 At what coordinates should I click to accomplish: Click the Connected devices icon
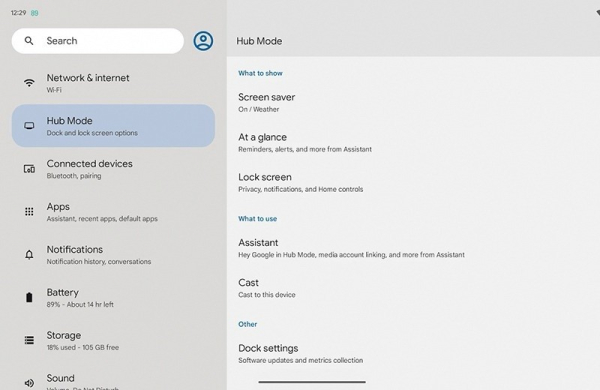coord(29,168)
